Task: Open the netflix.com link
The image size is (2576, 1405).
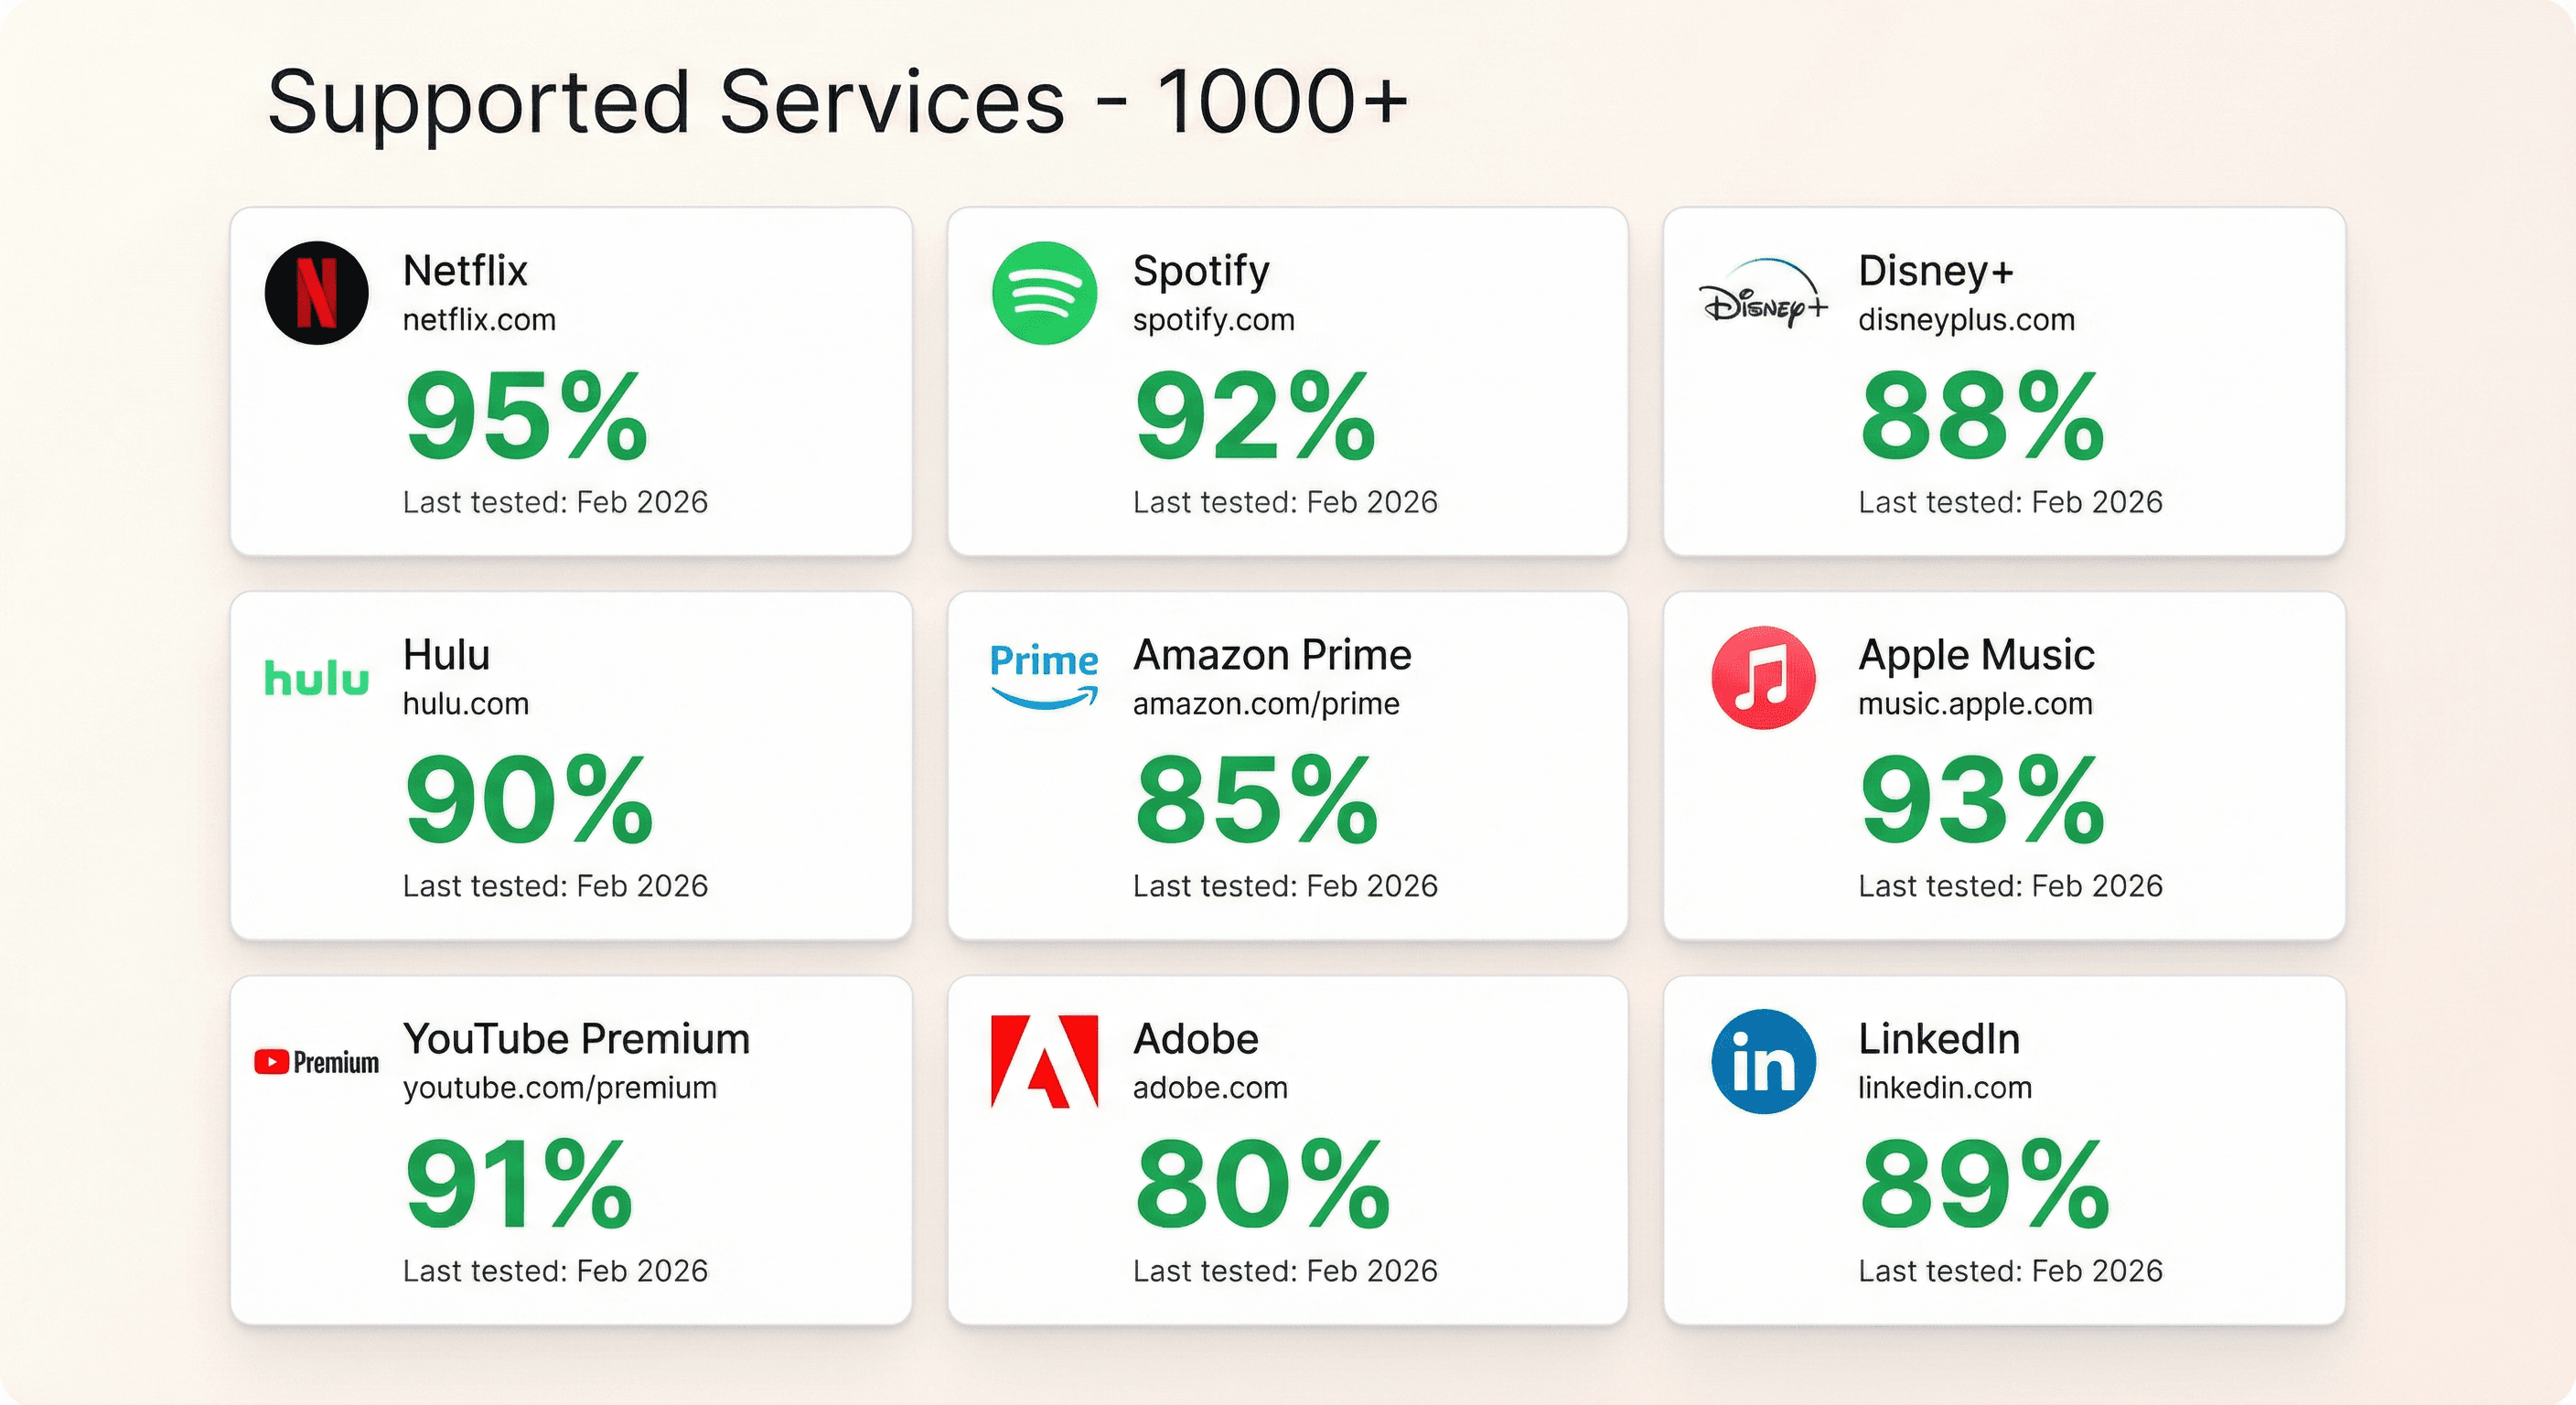Action: 479,320
